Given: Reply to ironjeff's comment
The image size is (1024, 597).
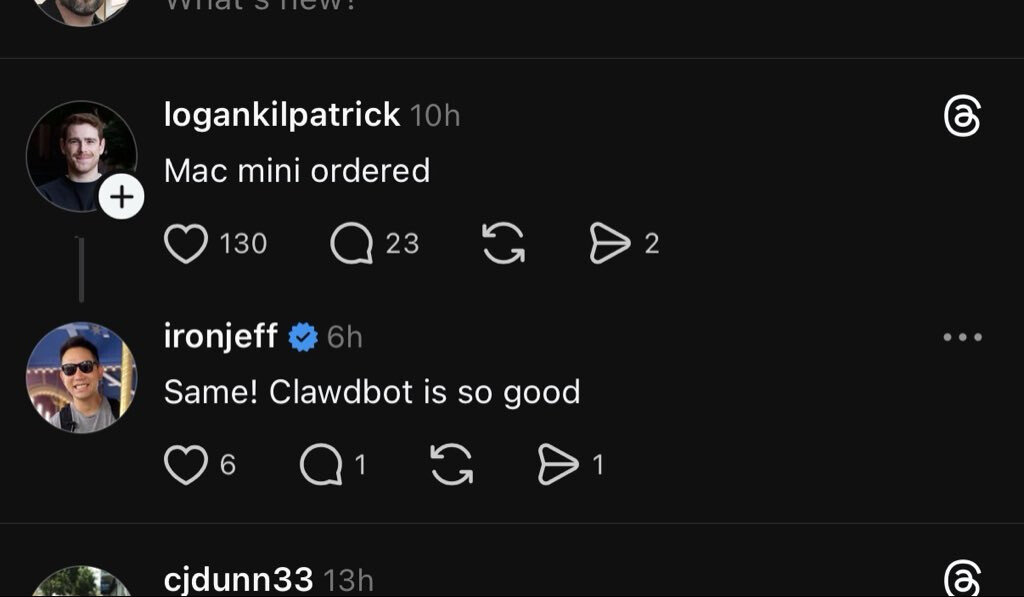Looking at the screenshot, I should (x=320, y=465).
